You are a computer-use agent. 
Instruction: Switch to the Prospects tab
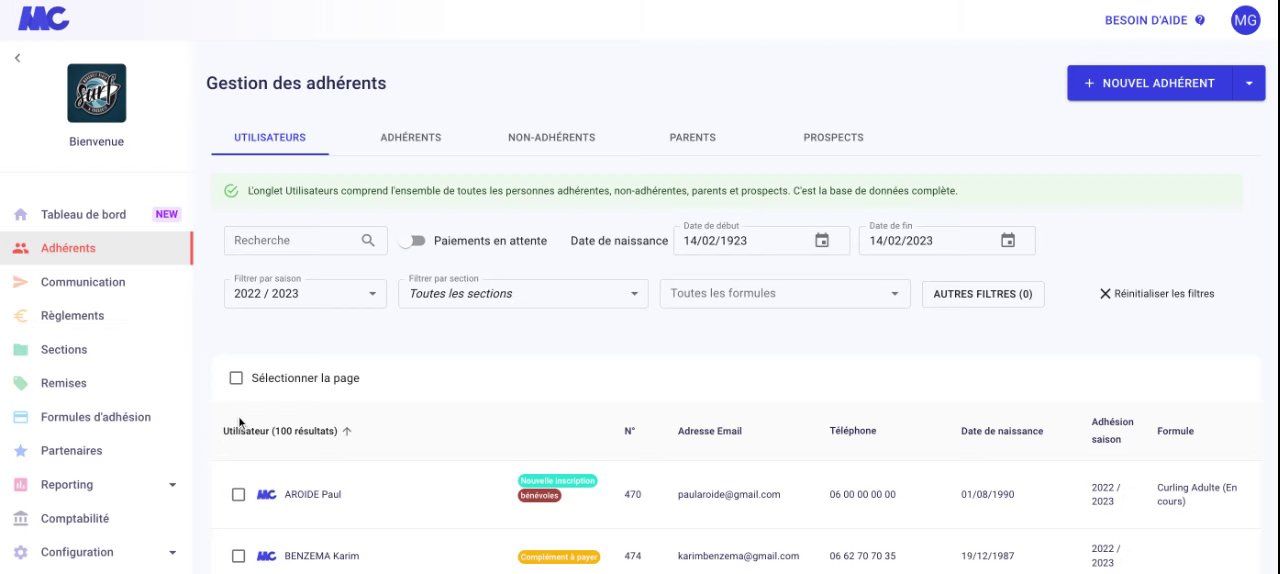tap(833, 138)
